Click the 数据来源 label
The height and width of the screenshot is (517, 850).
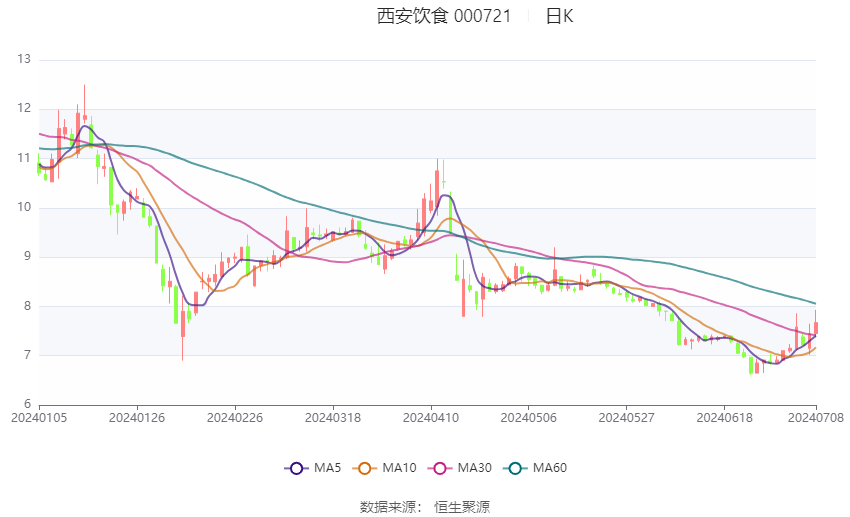coord(388,507)
